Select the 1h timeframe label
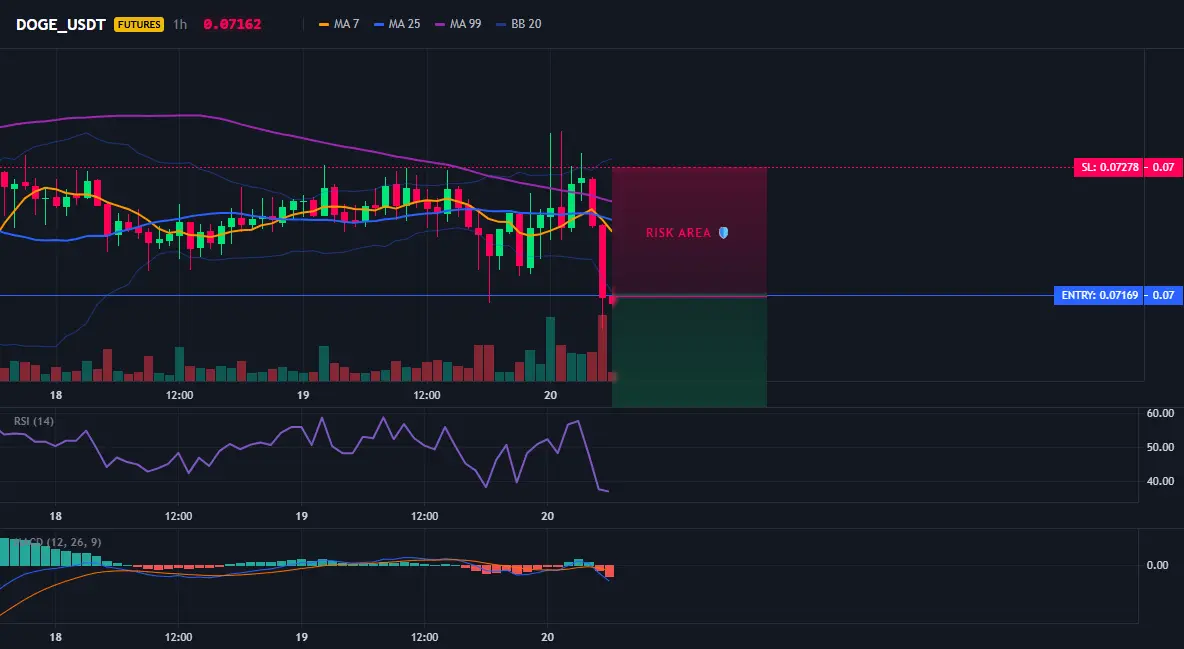 tap(180, 24)
